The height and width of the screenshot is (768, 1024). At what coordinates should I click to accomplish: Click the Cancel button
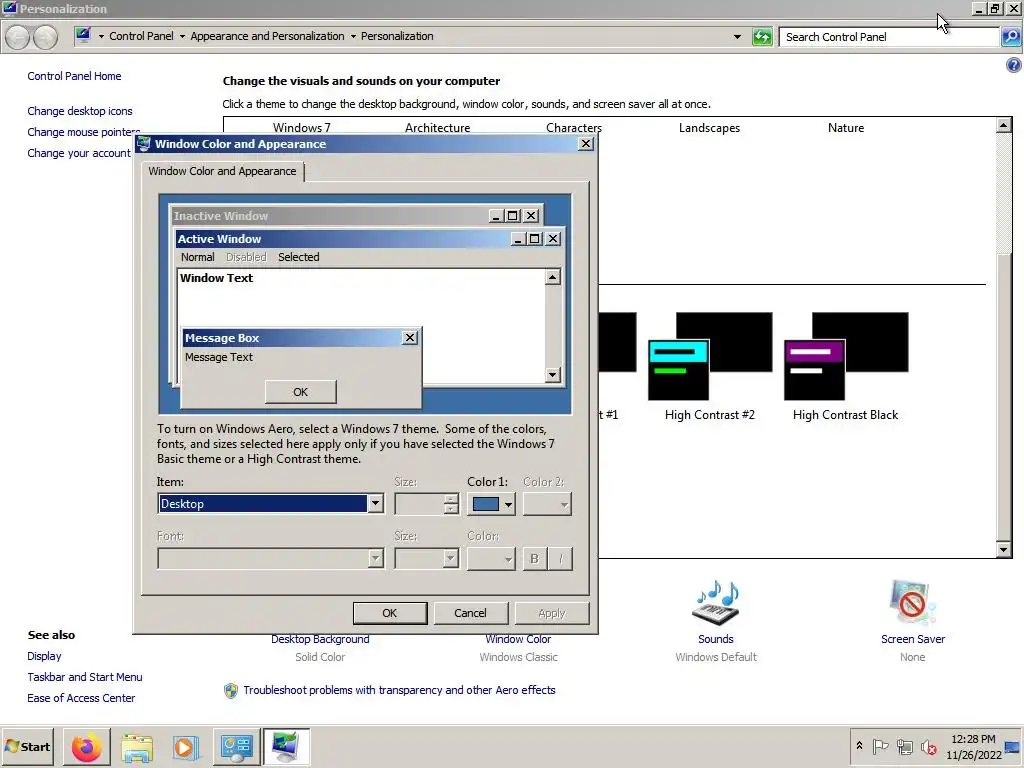click(470, 613)
